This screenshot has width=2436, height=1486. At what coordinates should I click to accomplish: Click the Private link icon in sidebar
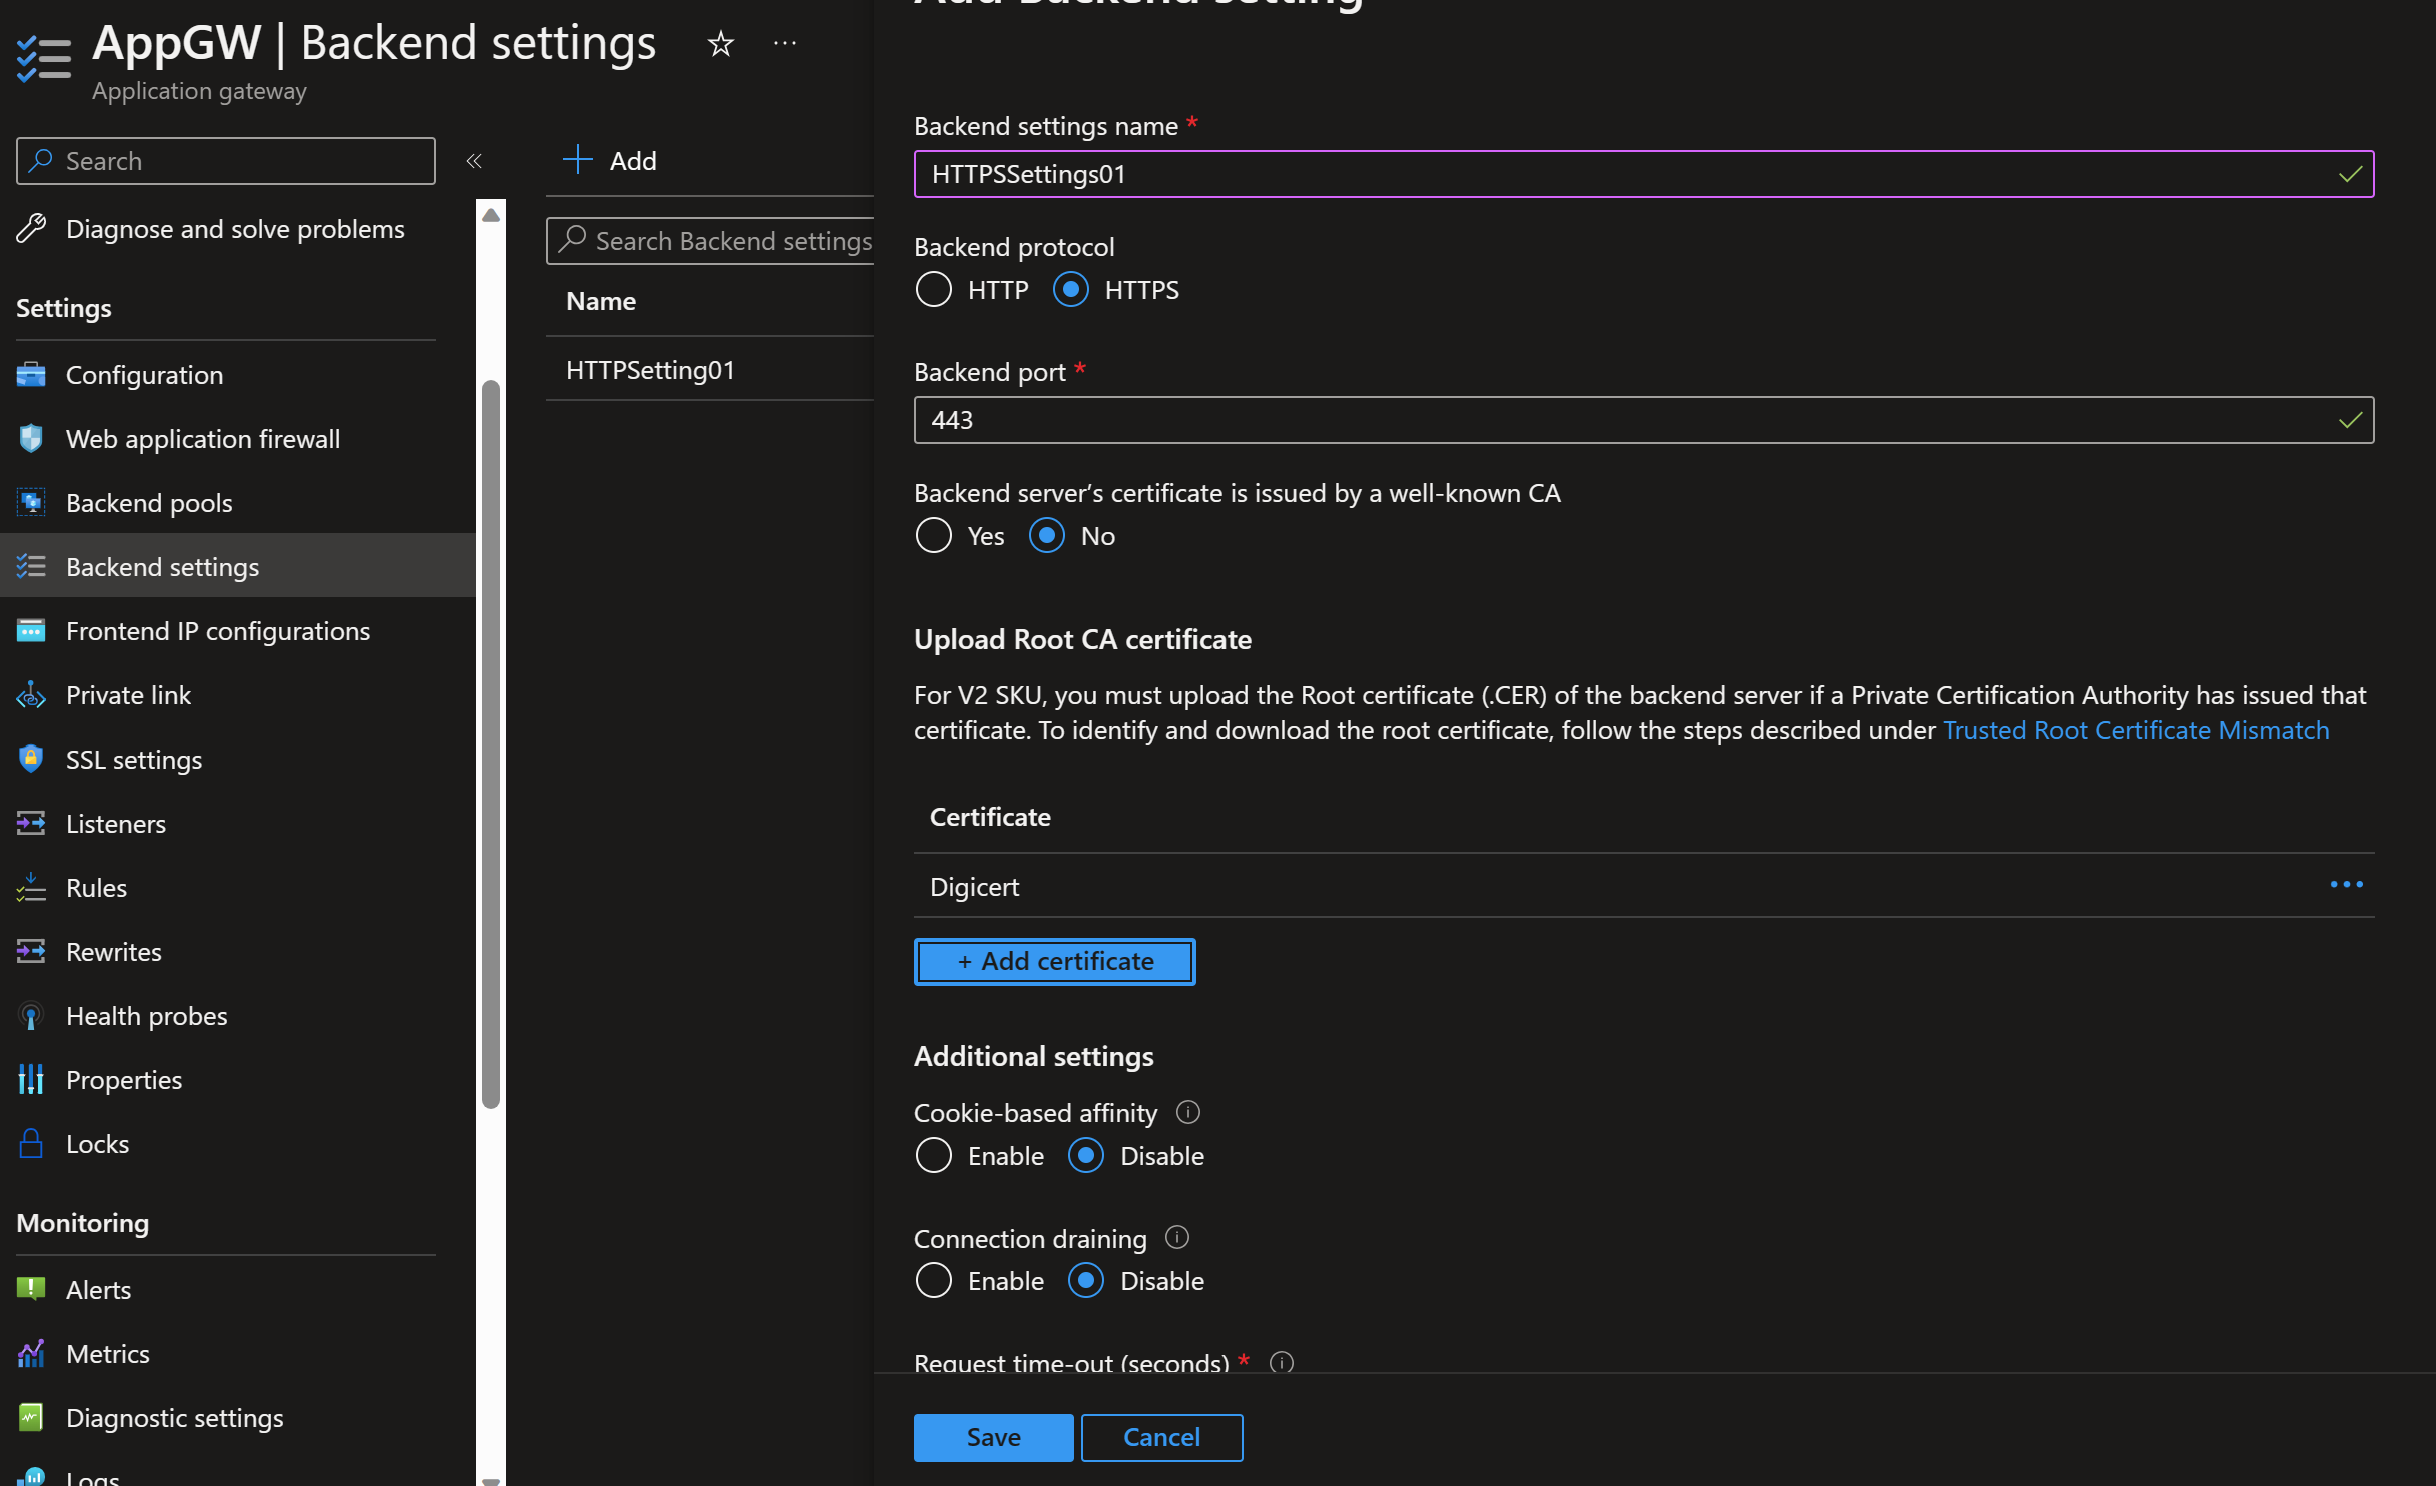[x=31, y=695]
